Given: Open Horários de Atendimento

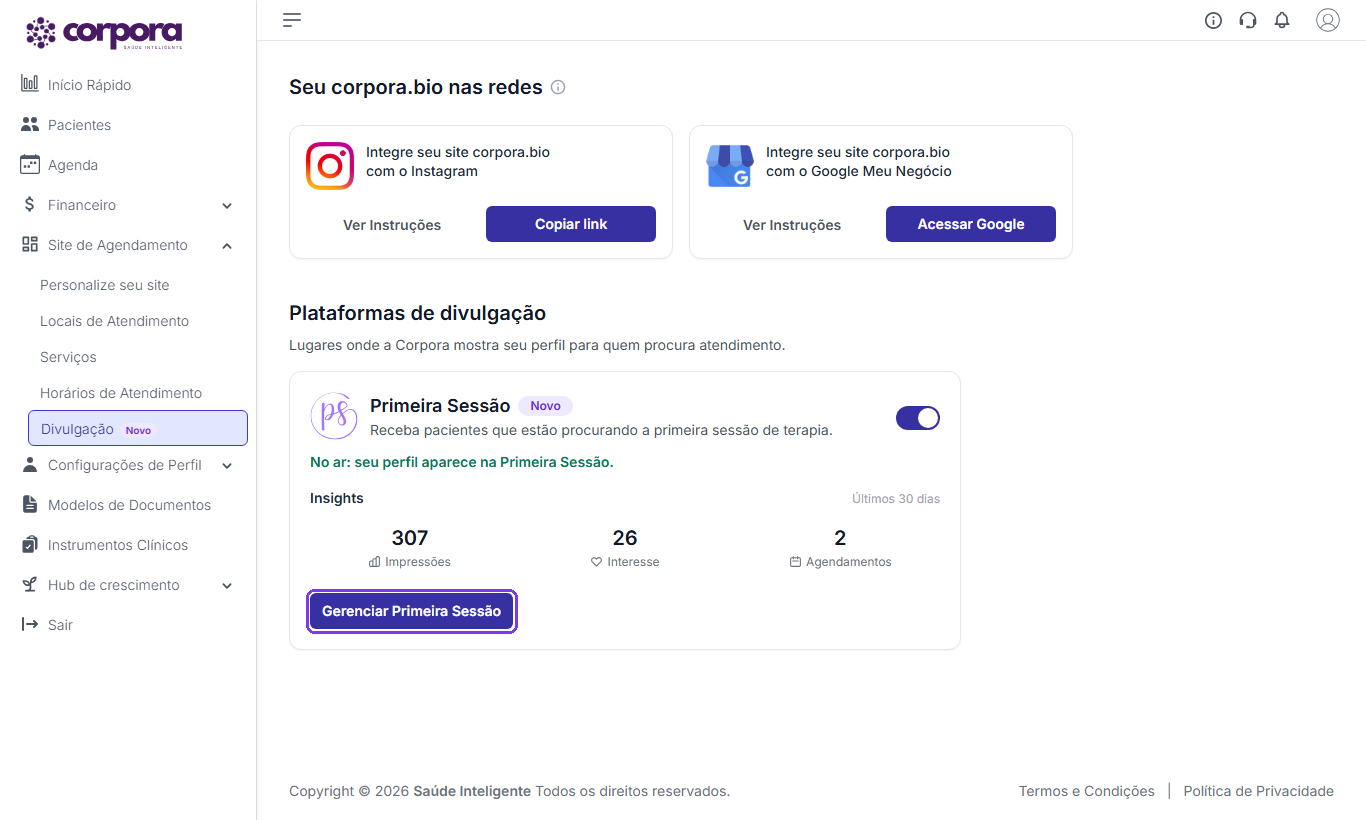Looking at the screenshot, I should 121,393.
